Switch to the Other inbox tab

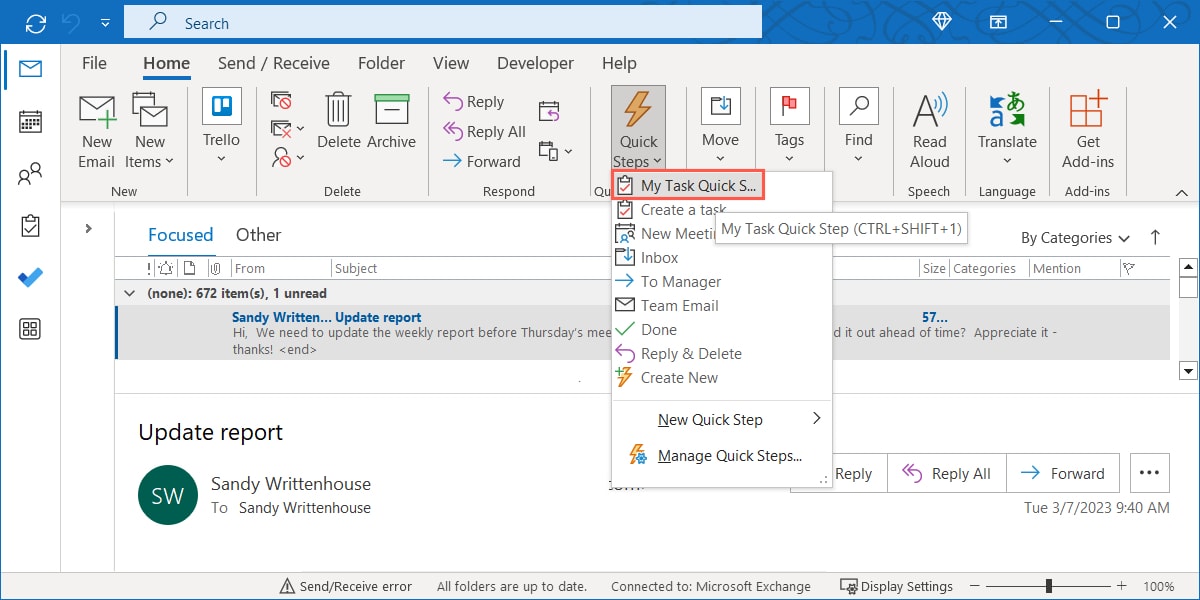[258, 235]
